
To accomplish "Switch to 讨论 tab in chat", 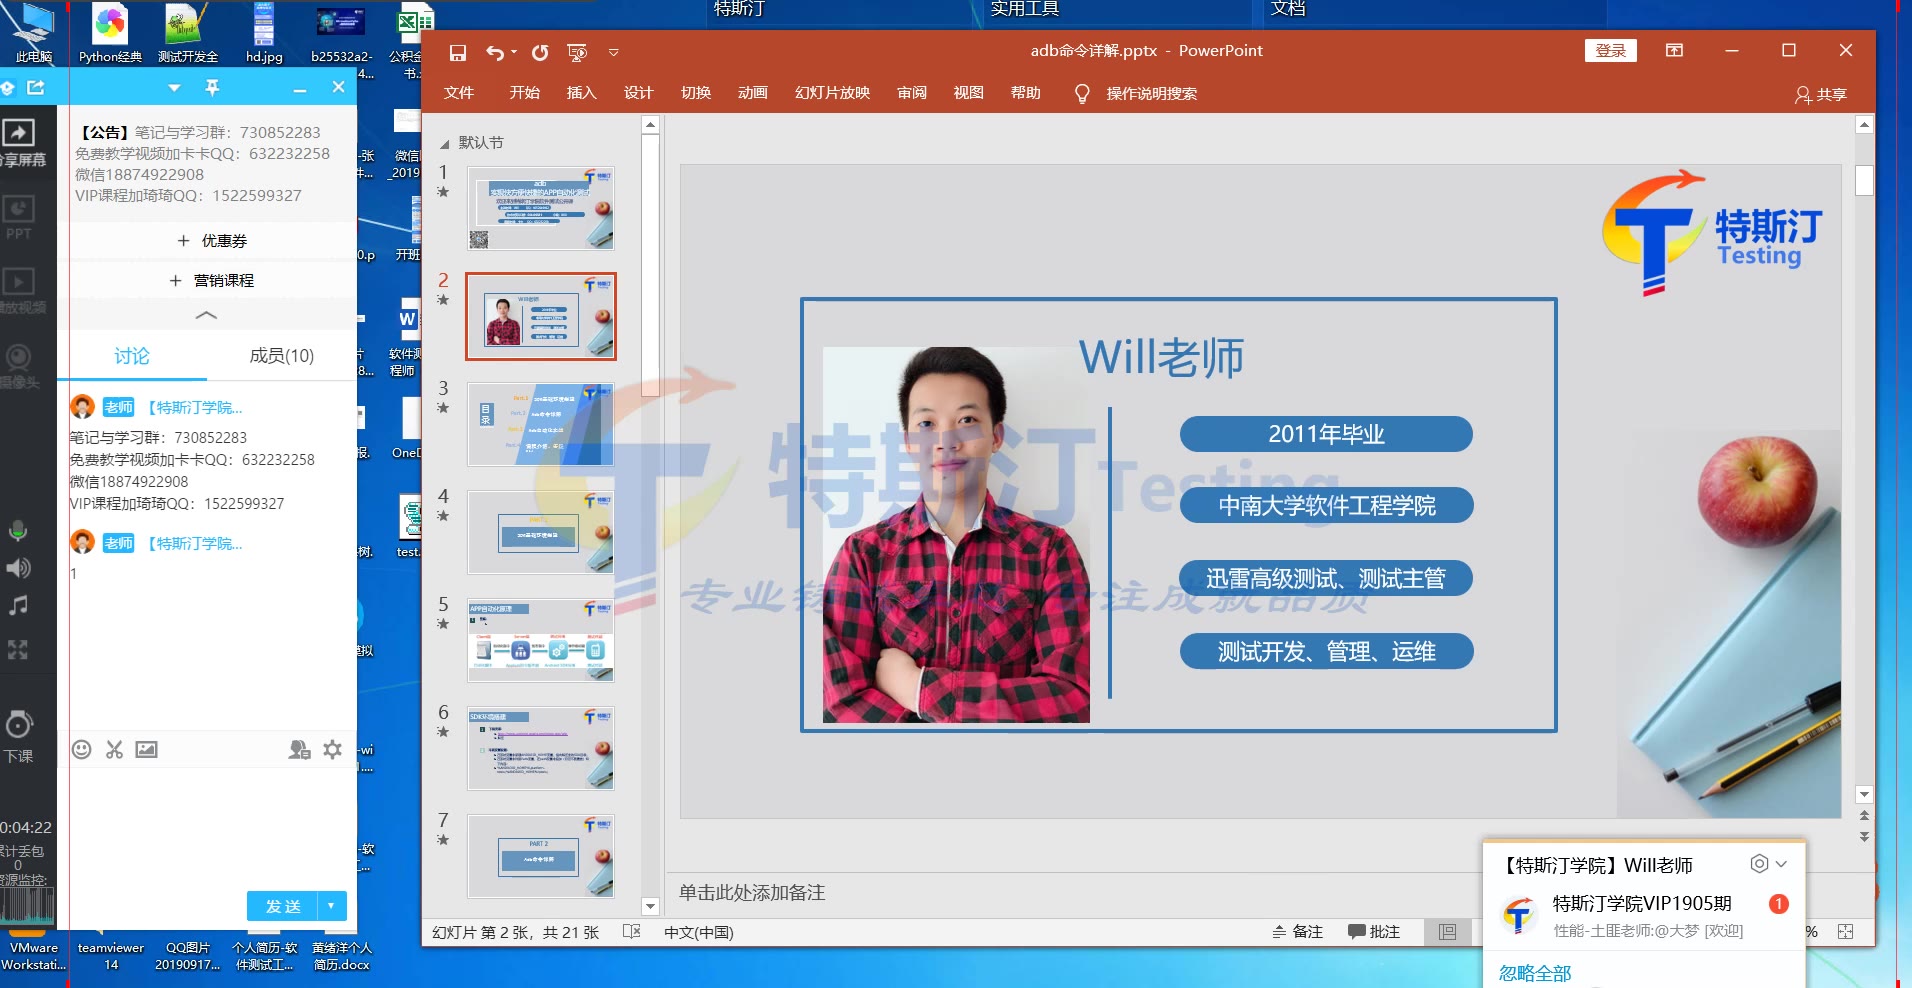I will click(x=131, y=356).
